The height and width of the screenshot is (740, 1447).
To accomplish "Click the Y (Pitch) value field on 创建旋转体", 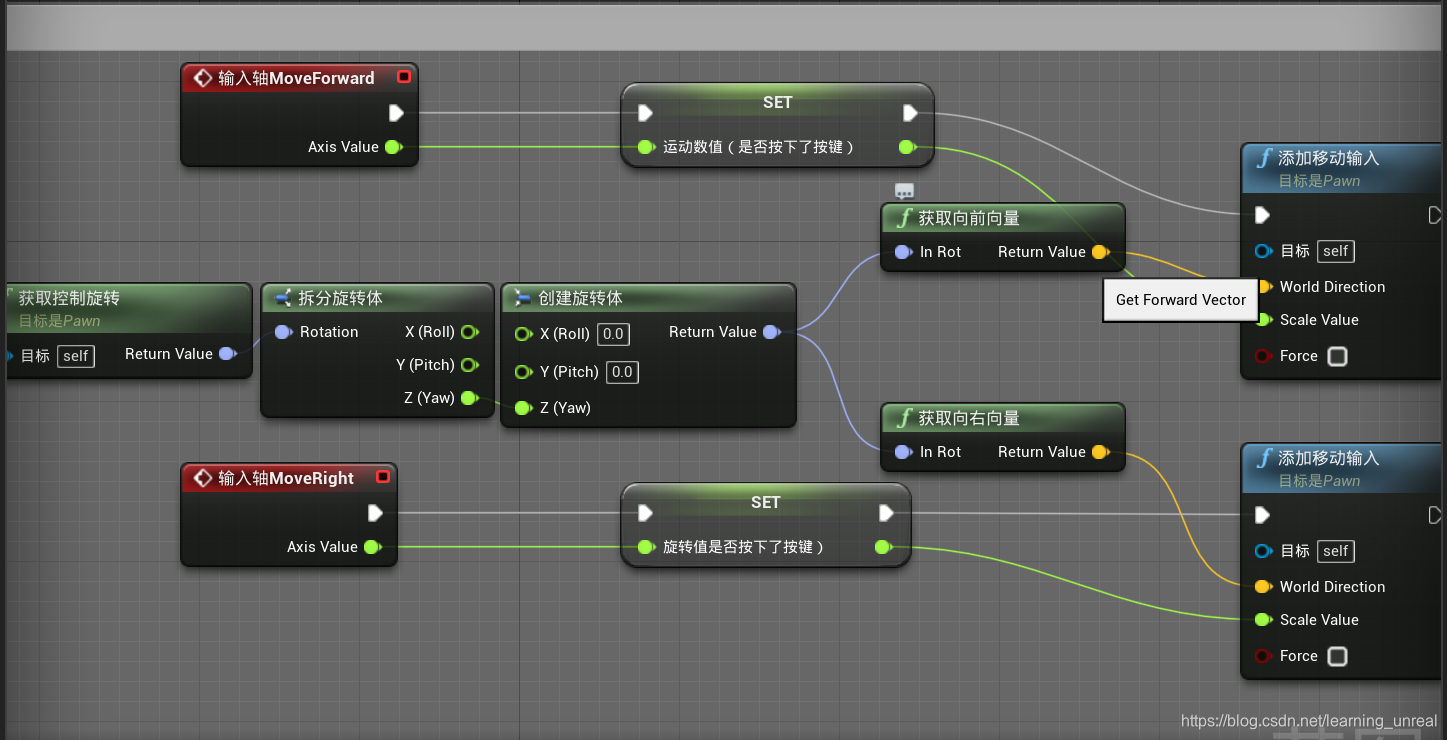I will point(622,372).
